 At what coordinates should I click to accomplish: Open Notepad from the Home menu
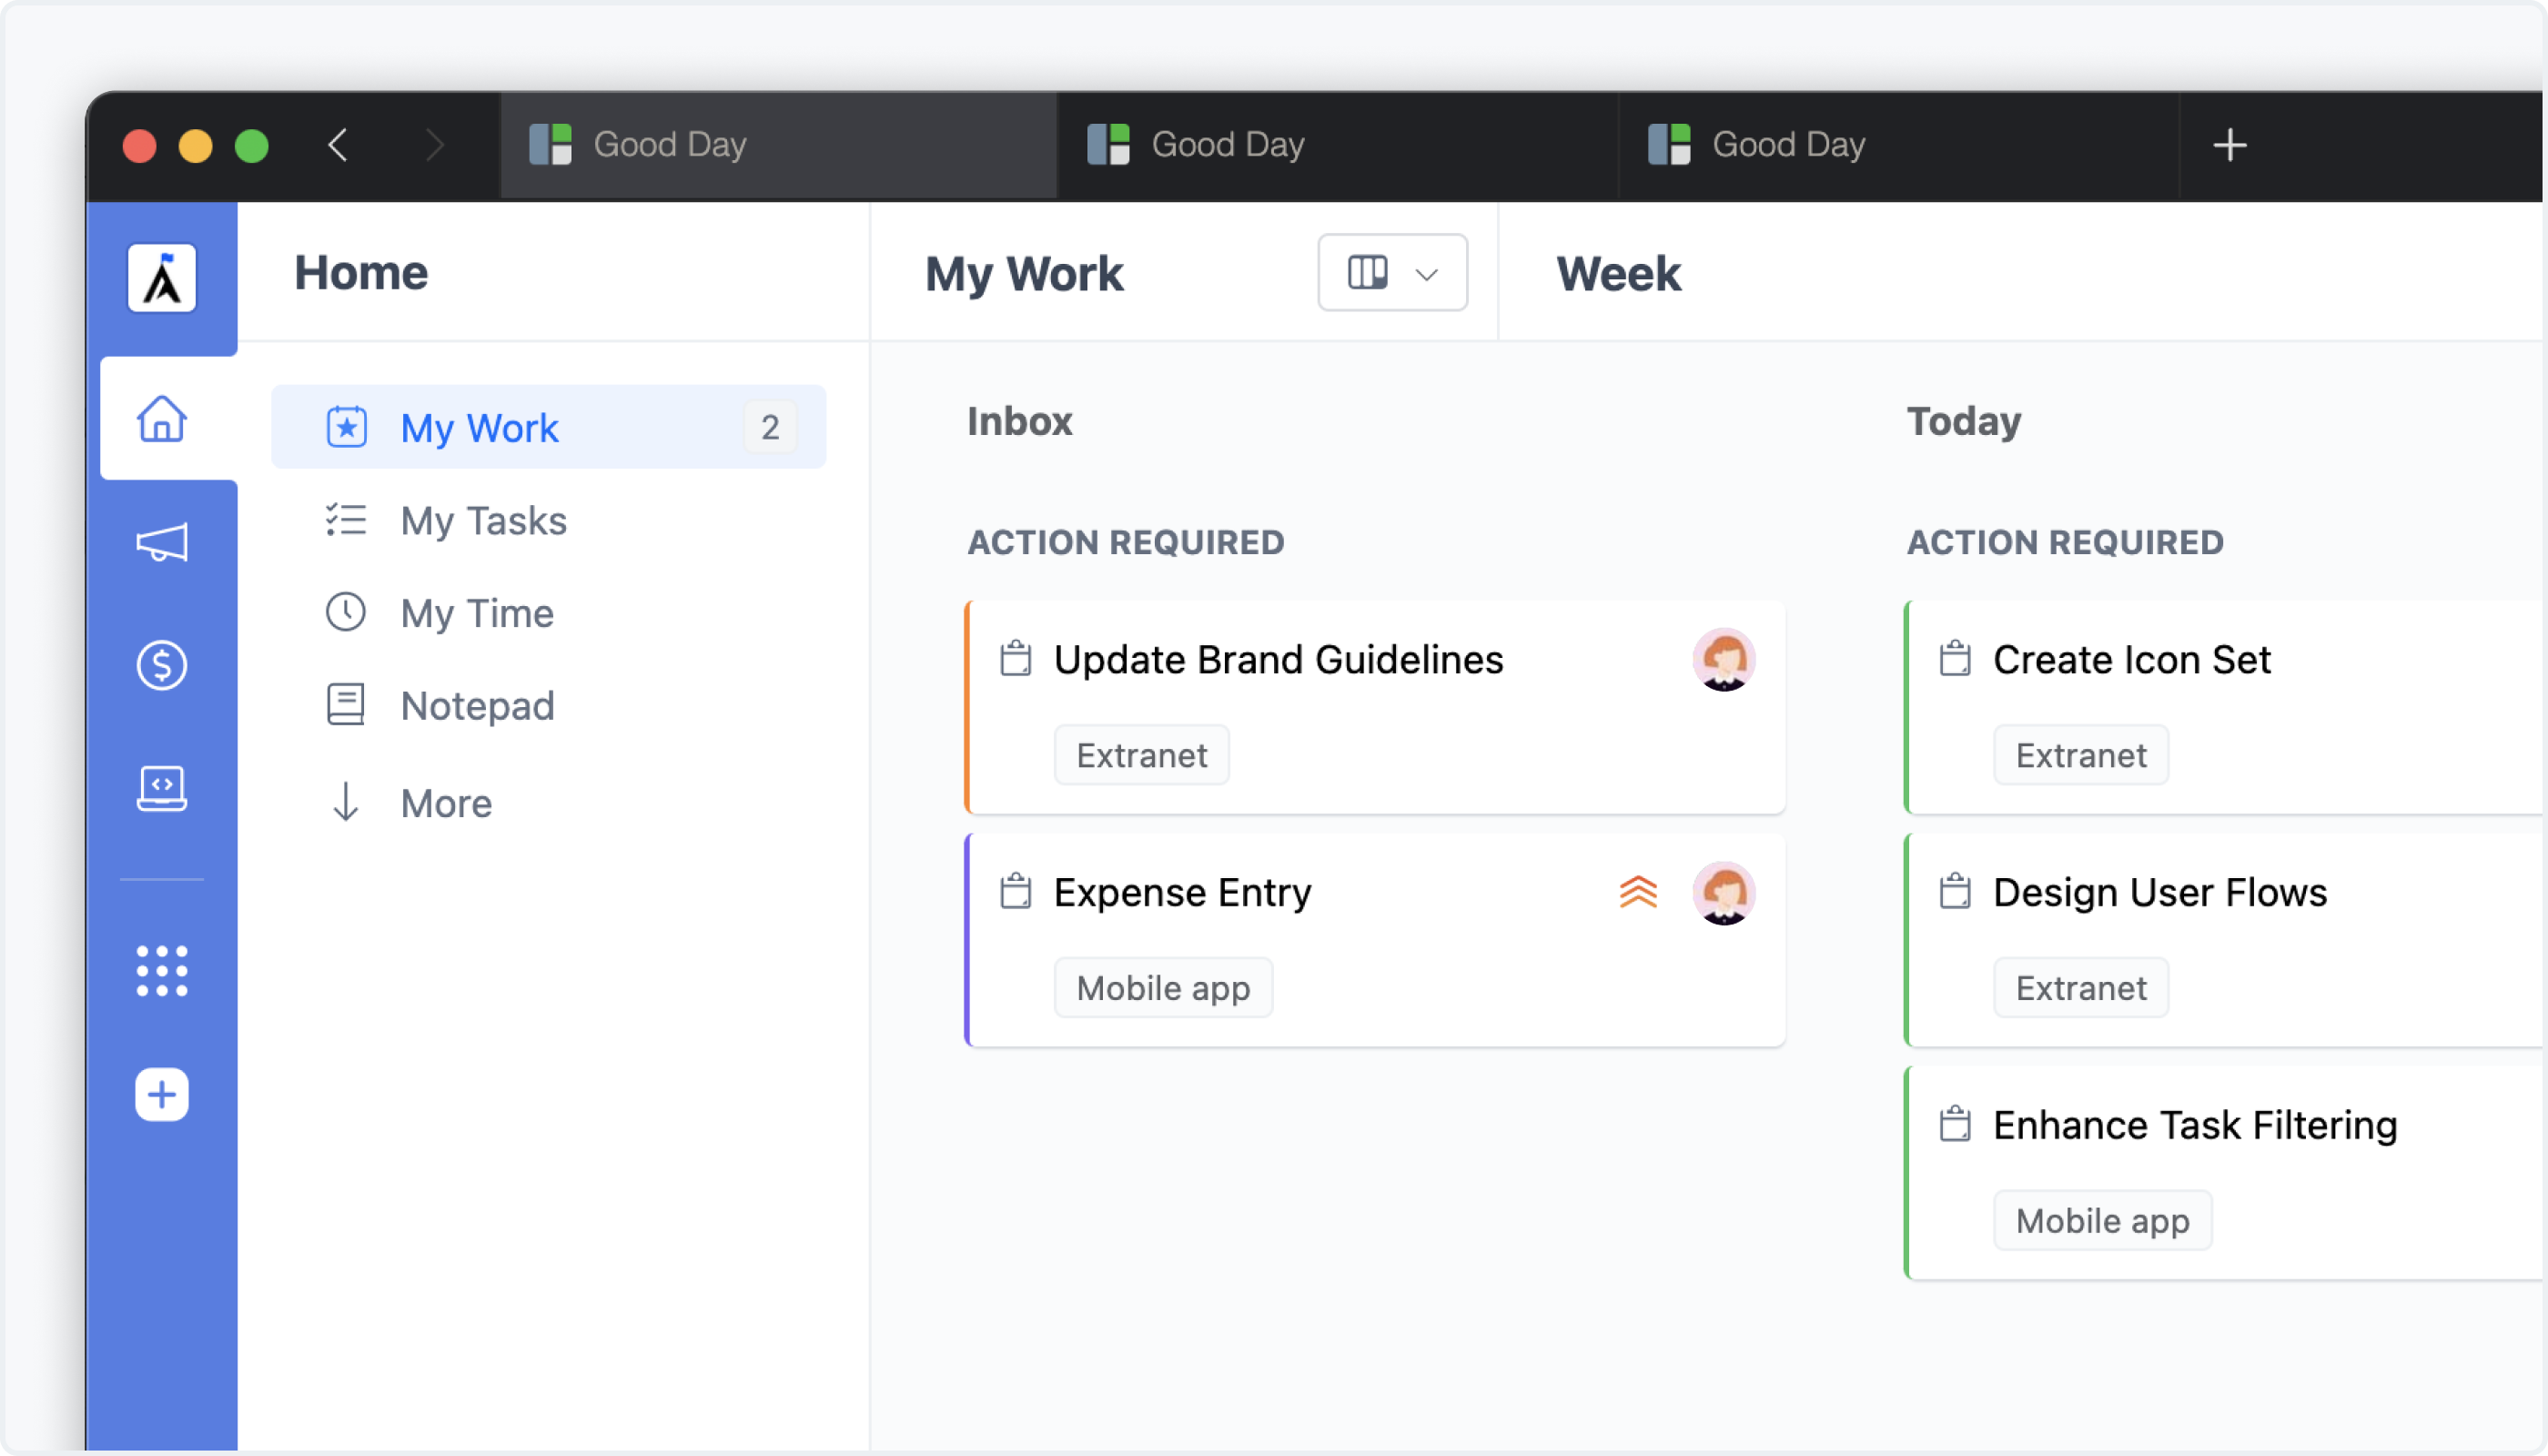[x=476, y=706]
